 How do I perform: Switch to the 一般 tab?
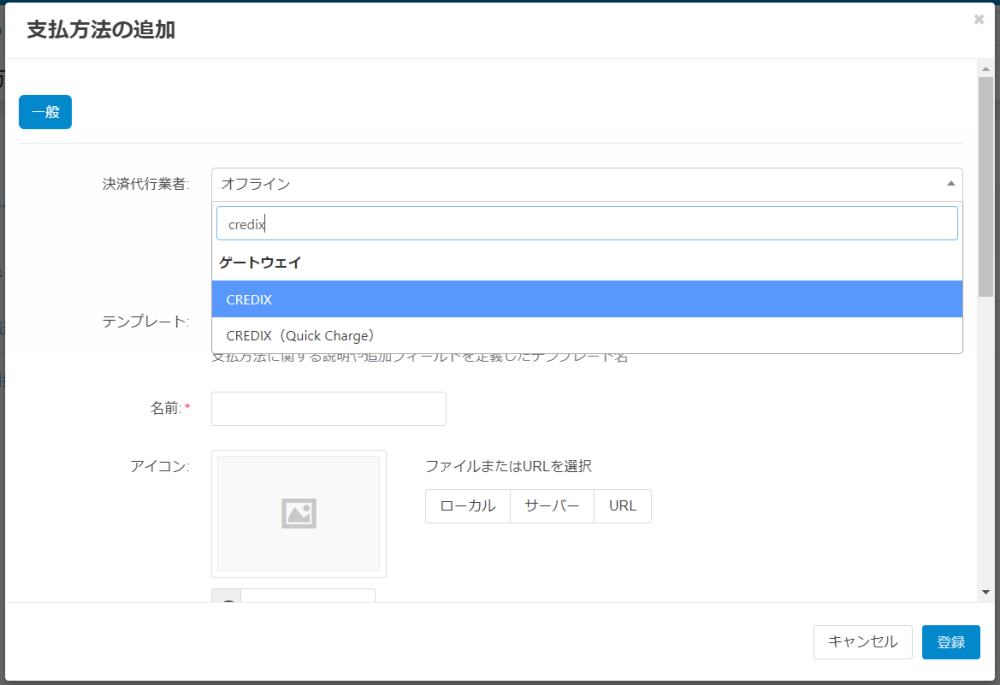click(45, 112)
